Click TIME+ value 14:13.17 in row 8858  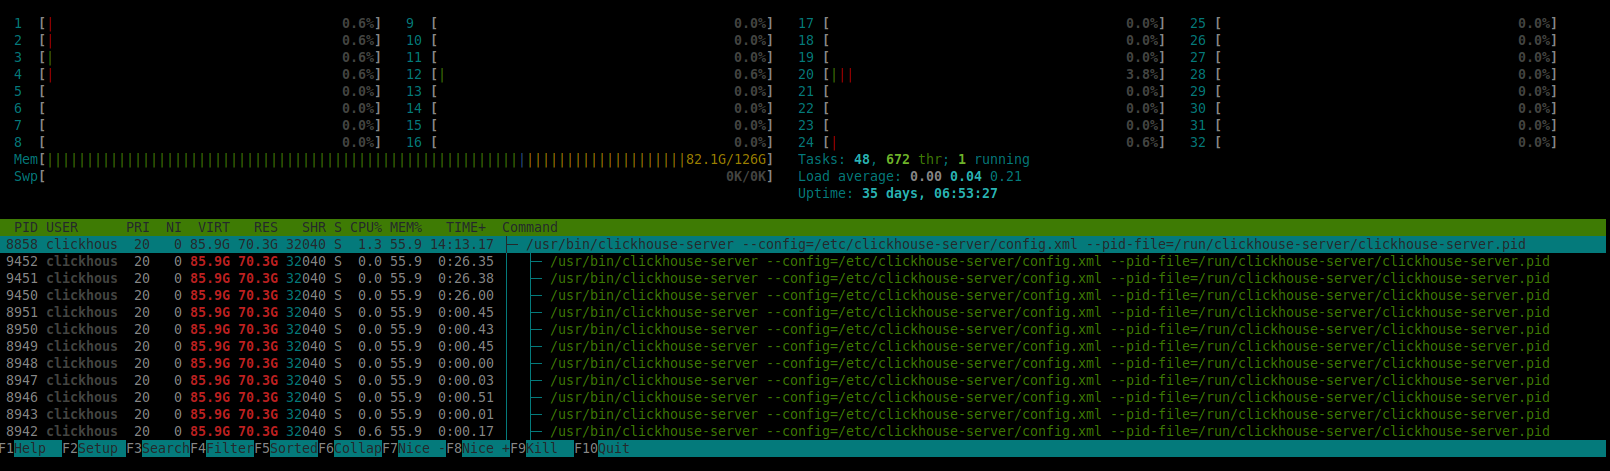[x=462, y=244]
